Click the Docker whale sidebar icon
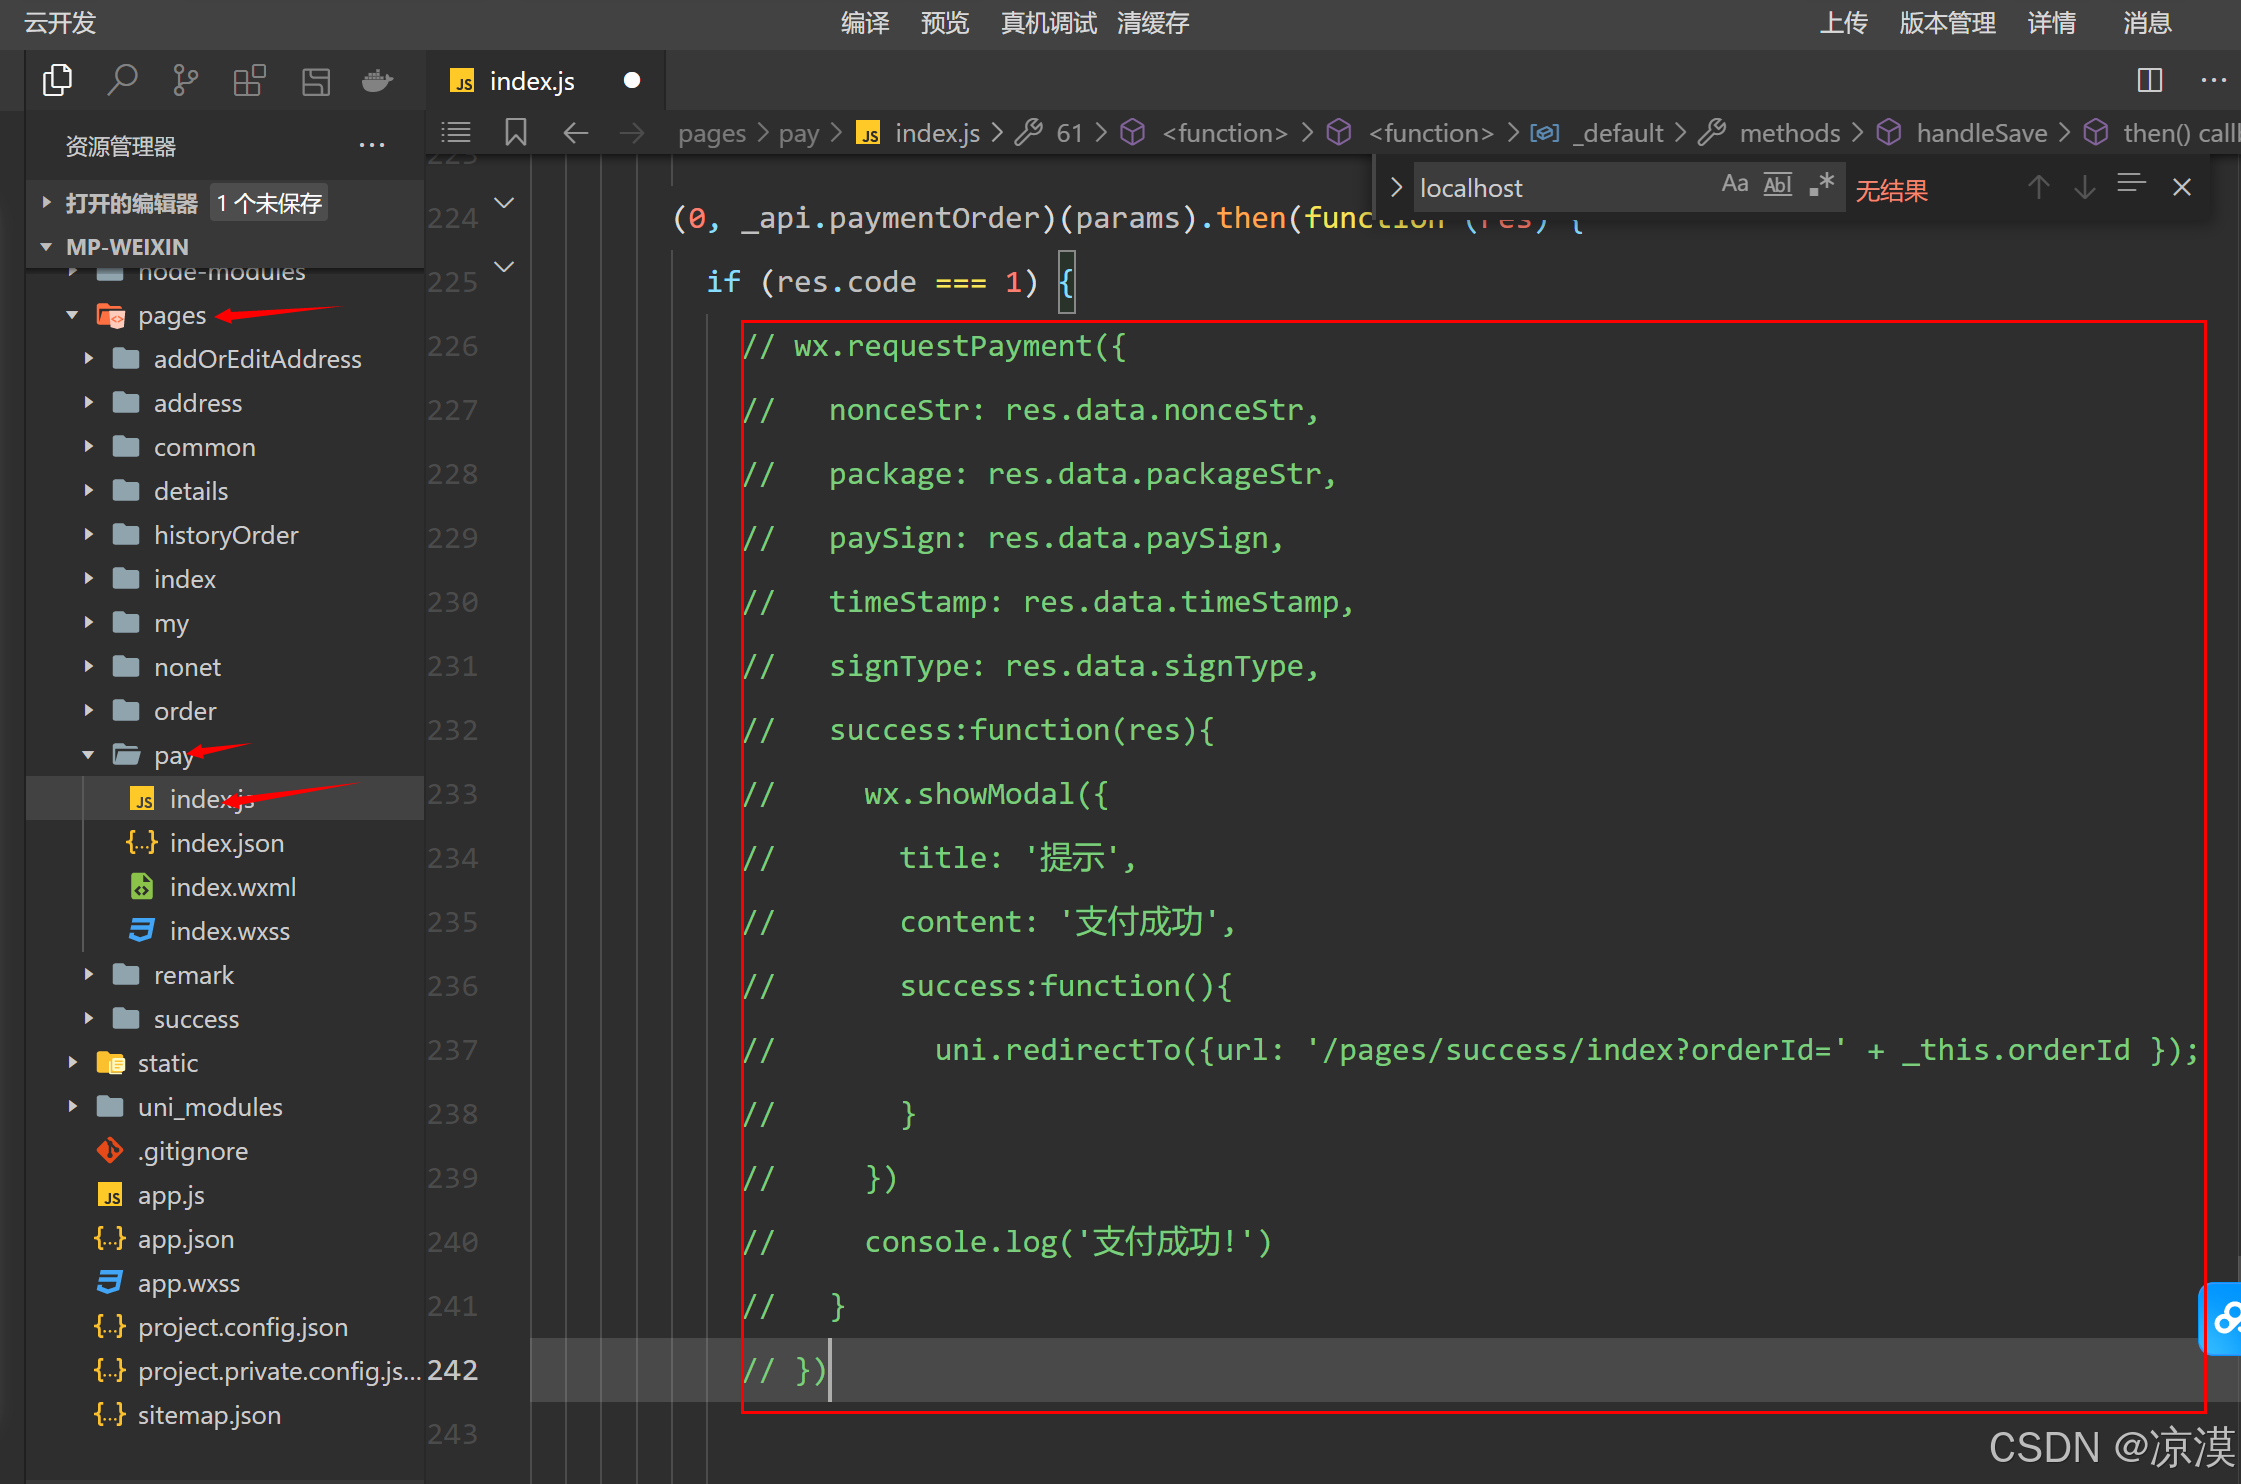Screen dimensions: 2241x1484 (x=377, y=80)
